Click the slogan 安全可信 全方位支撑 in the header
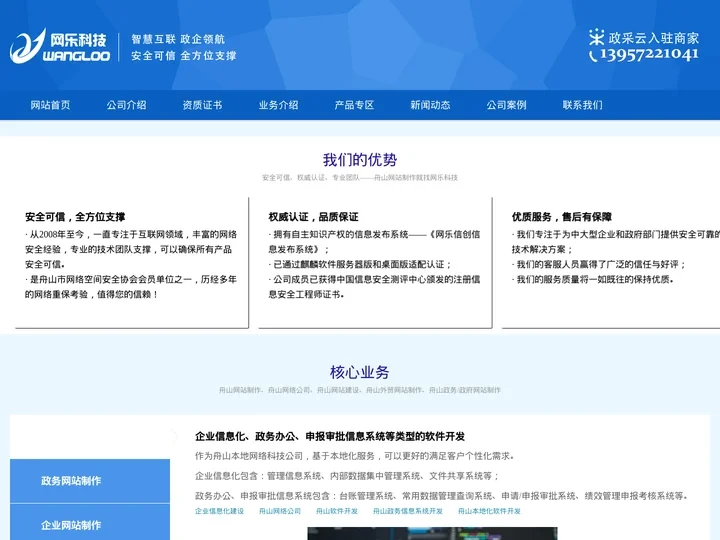 click(x=184, y=56)
